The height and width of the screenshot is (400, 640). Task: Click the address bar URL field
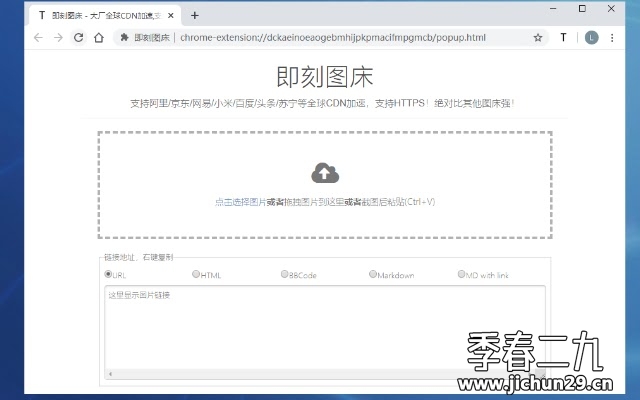pyautogui.click(x=333, y=38)
